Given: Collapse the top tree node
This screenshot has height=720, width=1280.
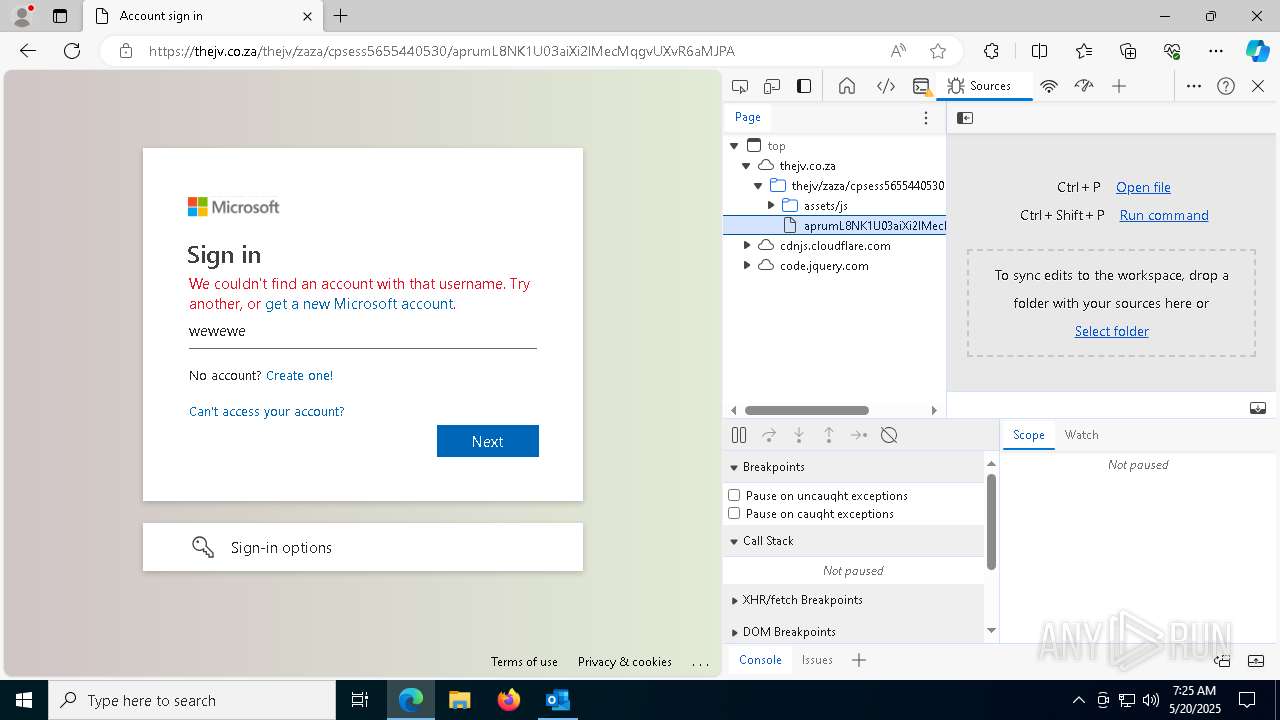Looking at the screenshot, I should point(734,146).
